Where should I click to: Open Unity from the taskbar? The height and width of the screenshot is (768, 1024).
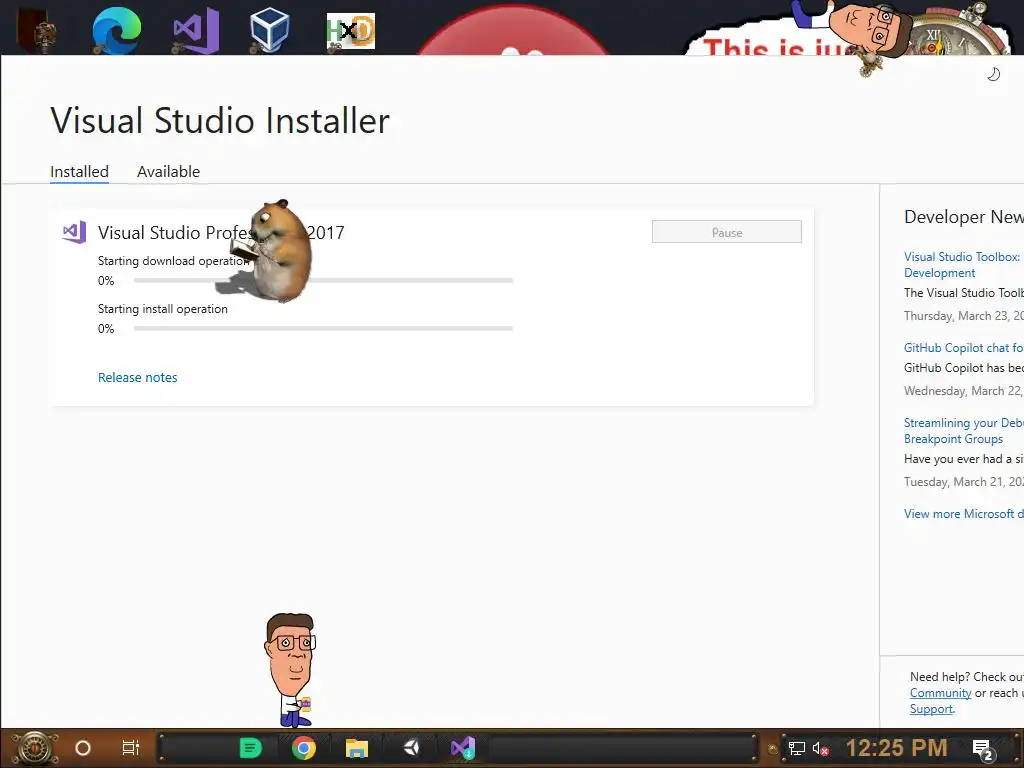[x=411, y=747]
